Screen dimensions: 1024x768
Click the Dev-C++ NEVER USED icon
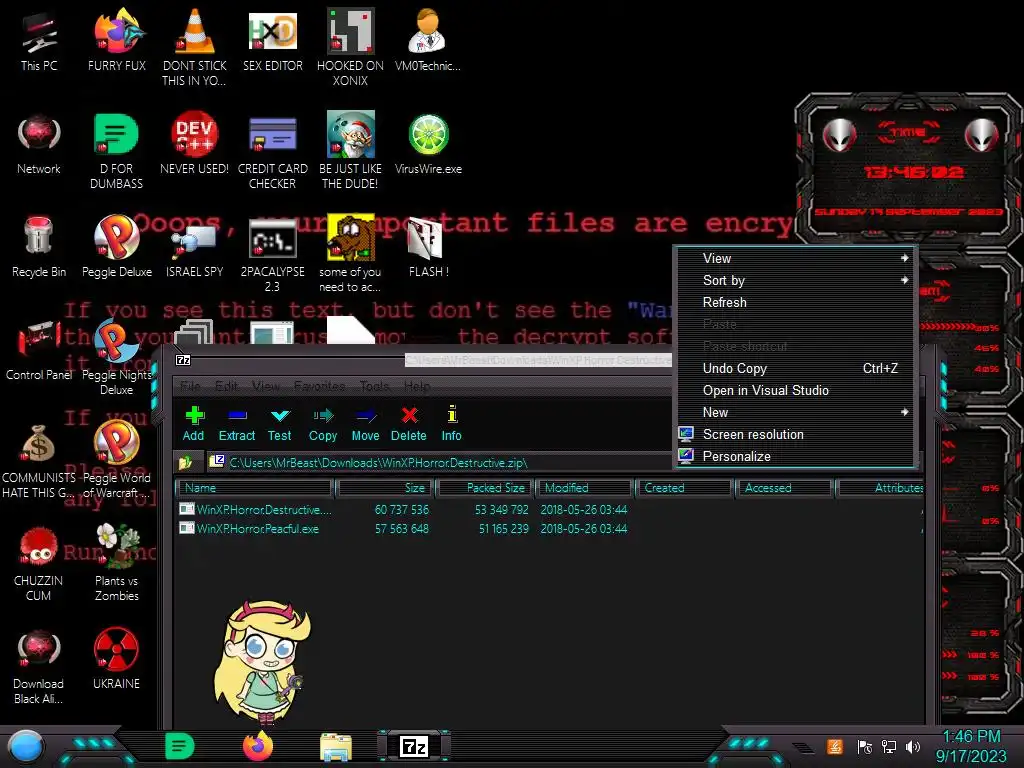click(195, 144)
